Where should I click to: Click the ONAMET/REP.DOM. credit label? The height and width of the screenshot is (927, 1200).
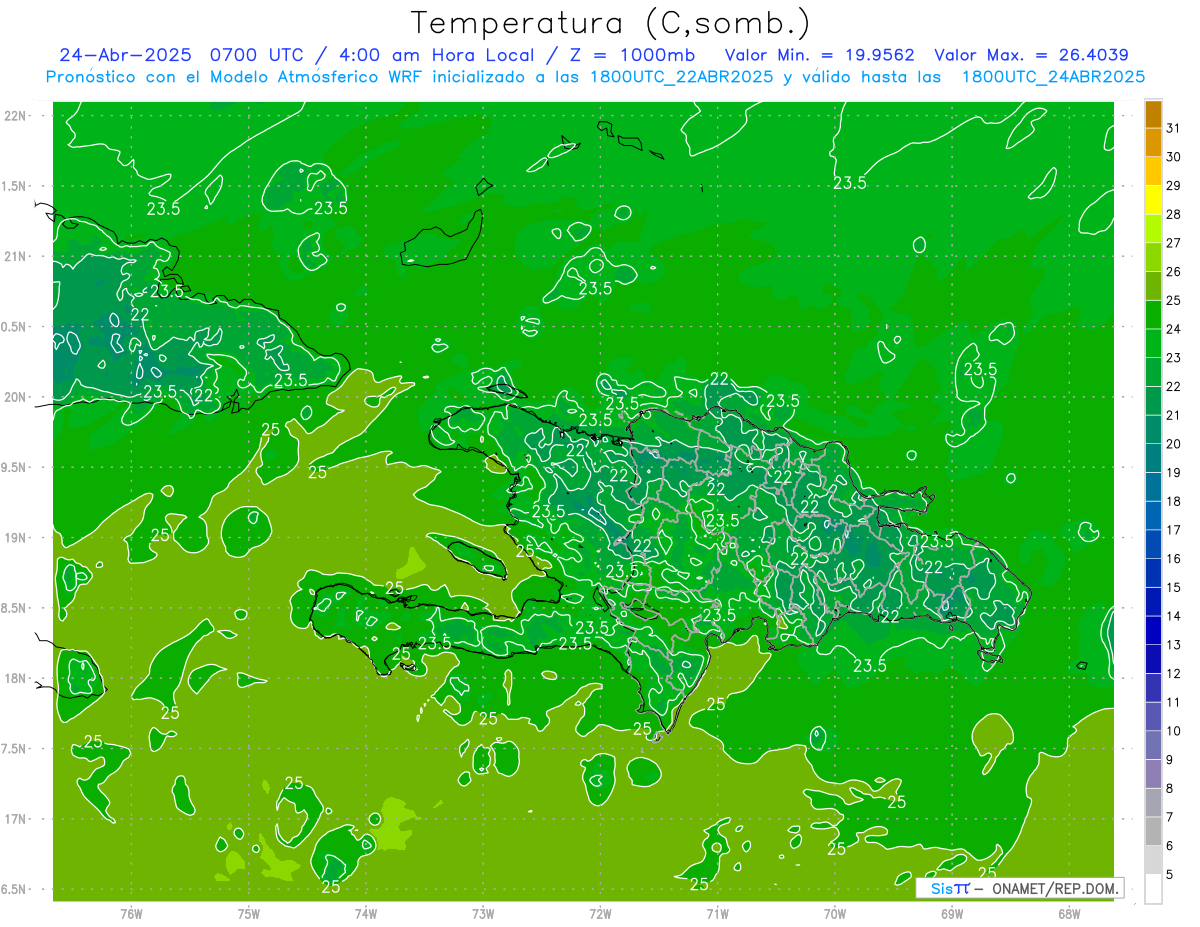point(1055,888)
